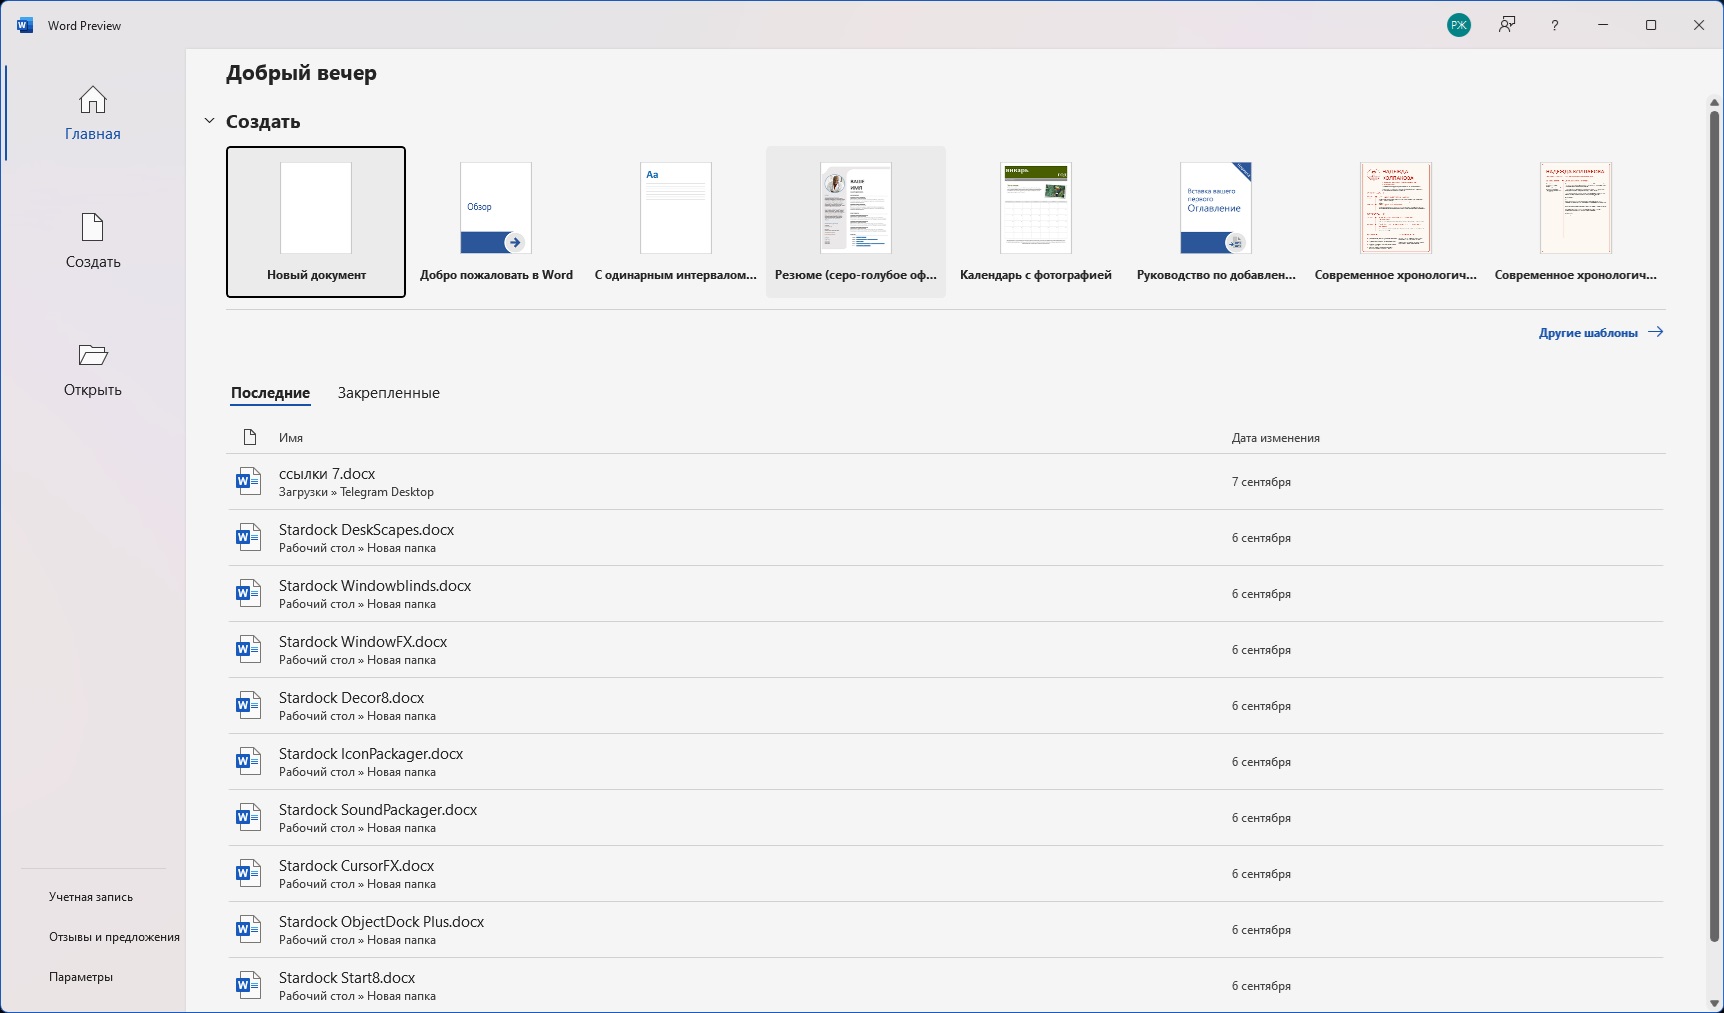
Task: Click the scrollbar up arrow
Action: (x=1714, y=102)
